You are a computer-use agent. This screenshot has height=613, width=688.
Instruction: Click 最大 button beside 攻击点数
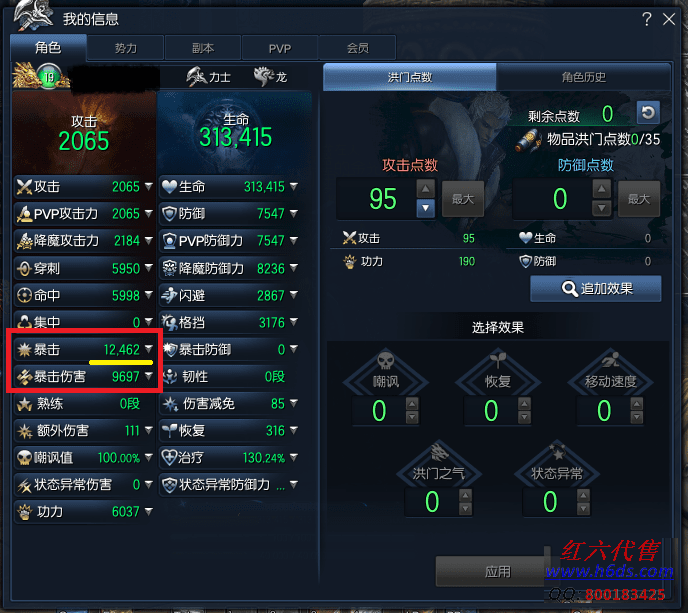pos(463,199)
